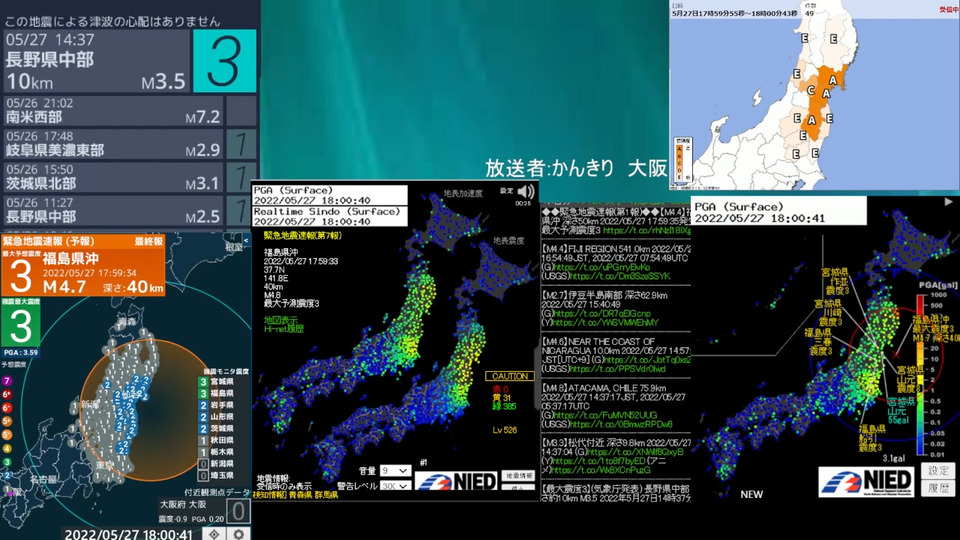Viewport: 960px width, 540px height.
Task: Click the 緊急地震速報(第7報) yellow heading
Action: (x=302, y=236)
